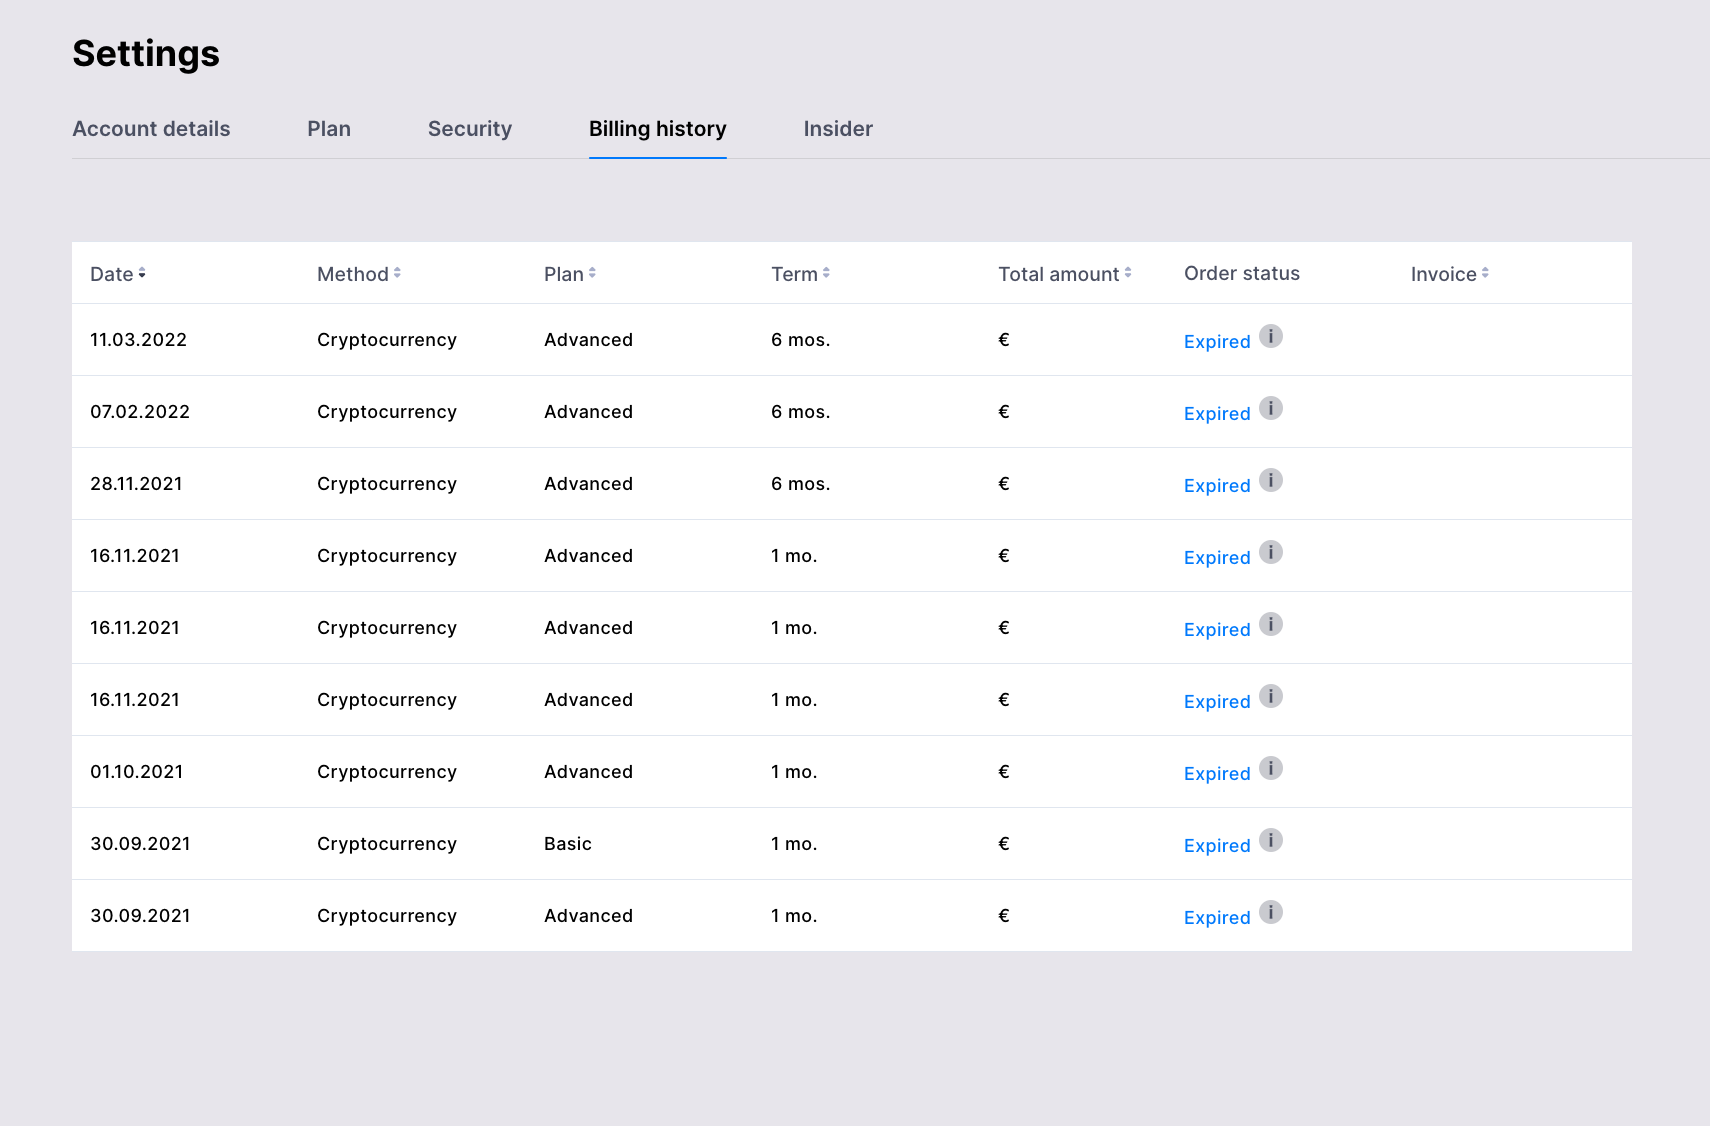Click info icon for 28.11.2021 order
Image resolution: width=1710 pixels, height=1126 pixels.
[1270, 480]
